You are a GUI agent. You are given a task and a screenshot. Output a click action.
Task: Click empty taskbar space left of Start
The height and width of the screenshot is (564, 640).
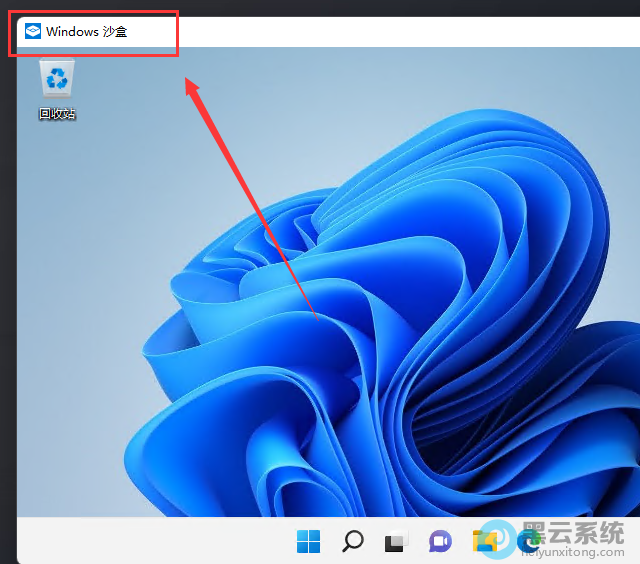[150, 542]
